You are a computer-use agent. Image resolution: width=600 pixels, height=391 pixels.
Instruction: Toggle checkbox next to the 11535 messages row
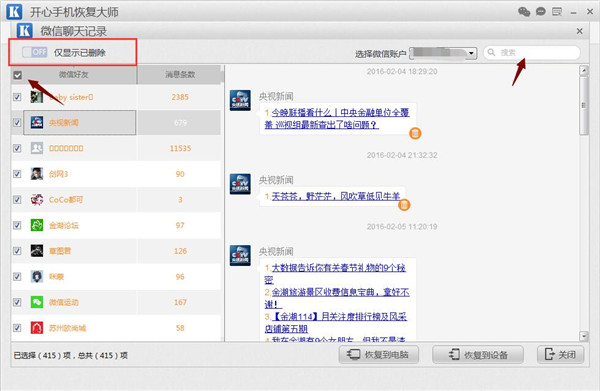click(x=17, y=148)
